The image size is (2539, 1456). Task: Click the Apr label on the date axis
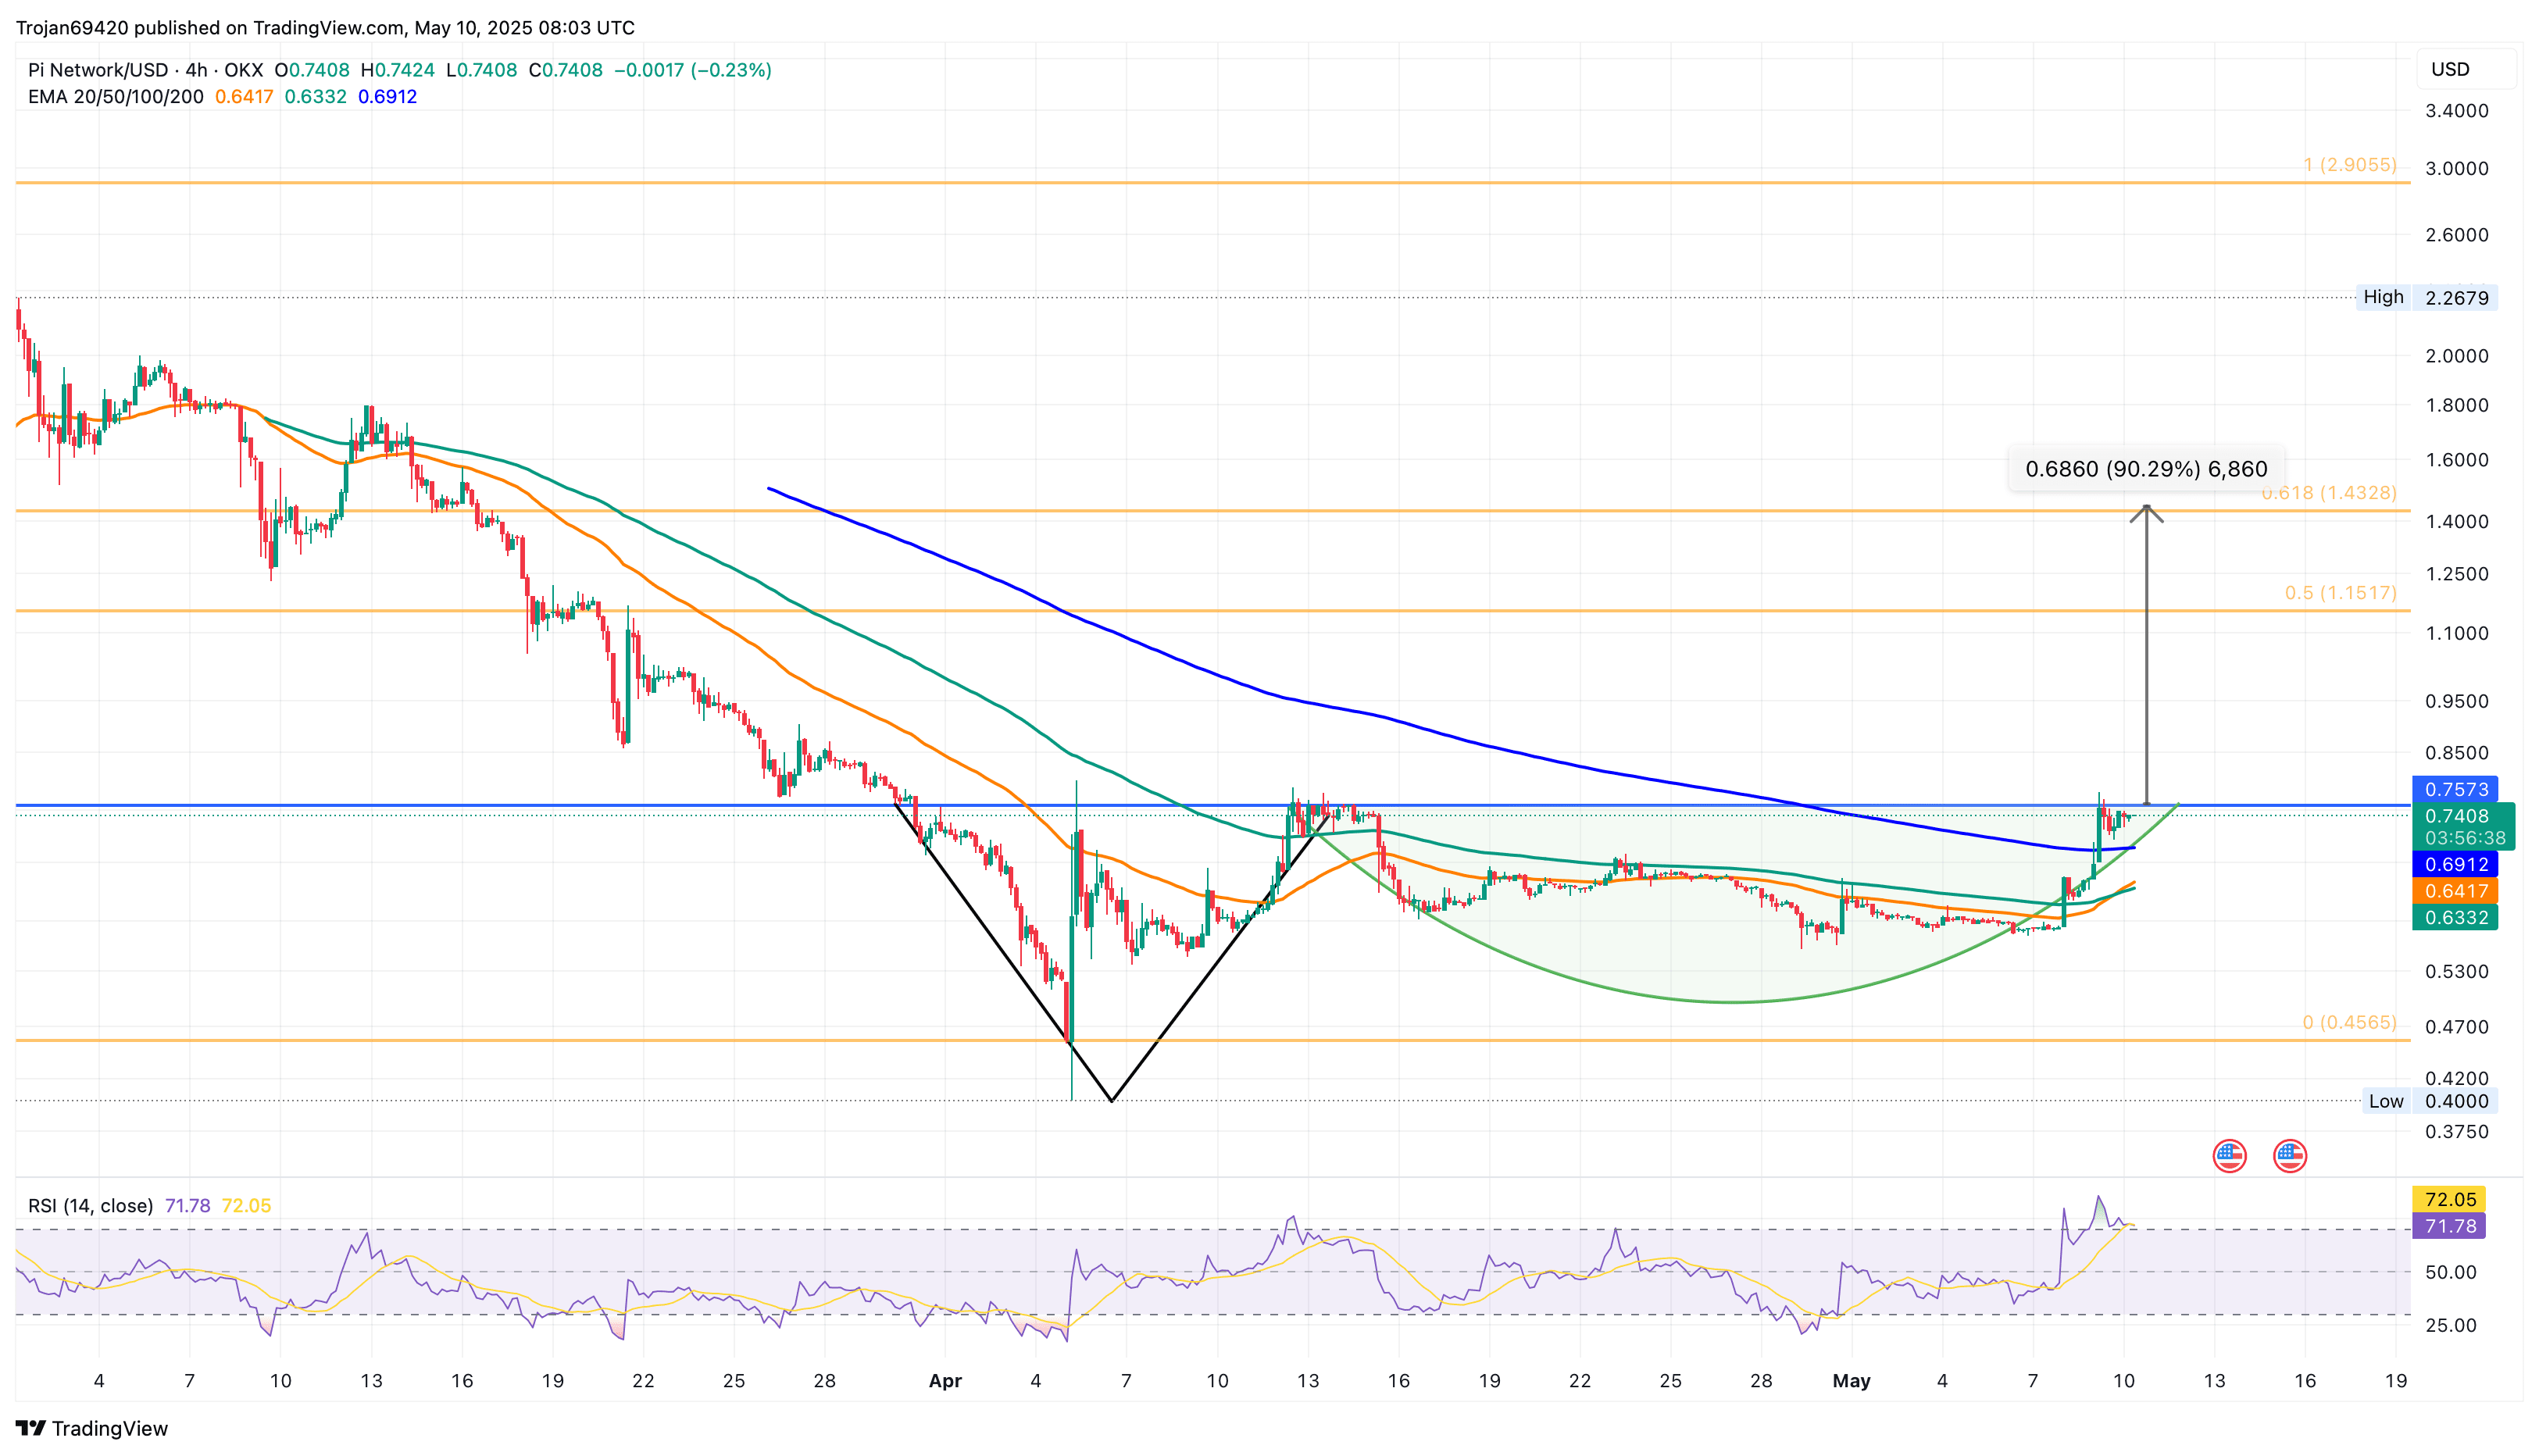click(x=945, y=1381)
